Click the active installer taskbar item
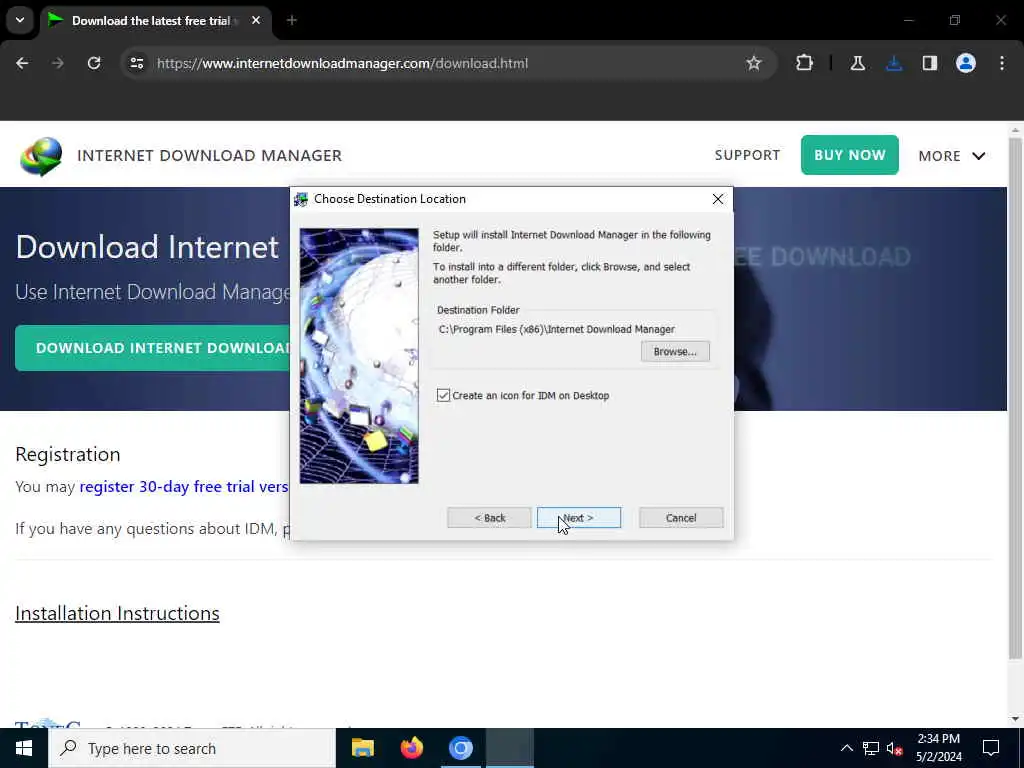 click(x=510, y=748)
